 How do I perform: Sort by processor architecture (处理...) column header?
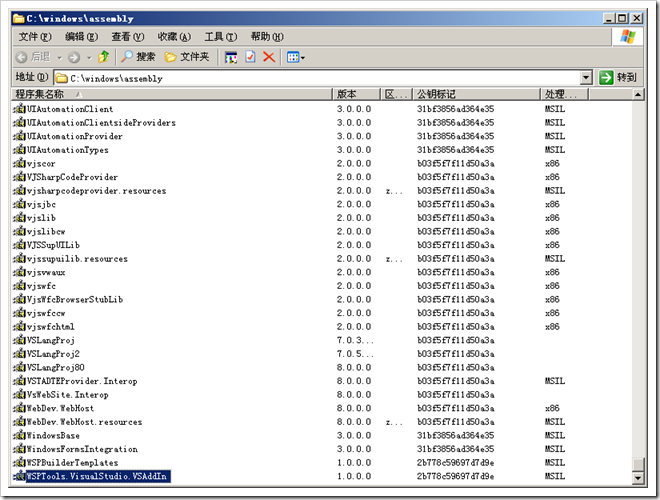pos(564,94)
